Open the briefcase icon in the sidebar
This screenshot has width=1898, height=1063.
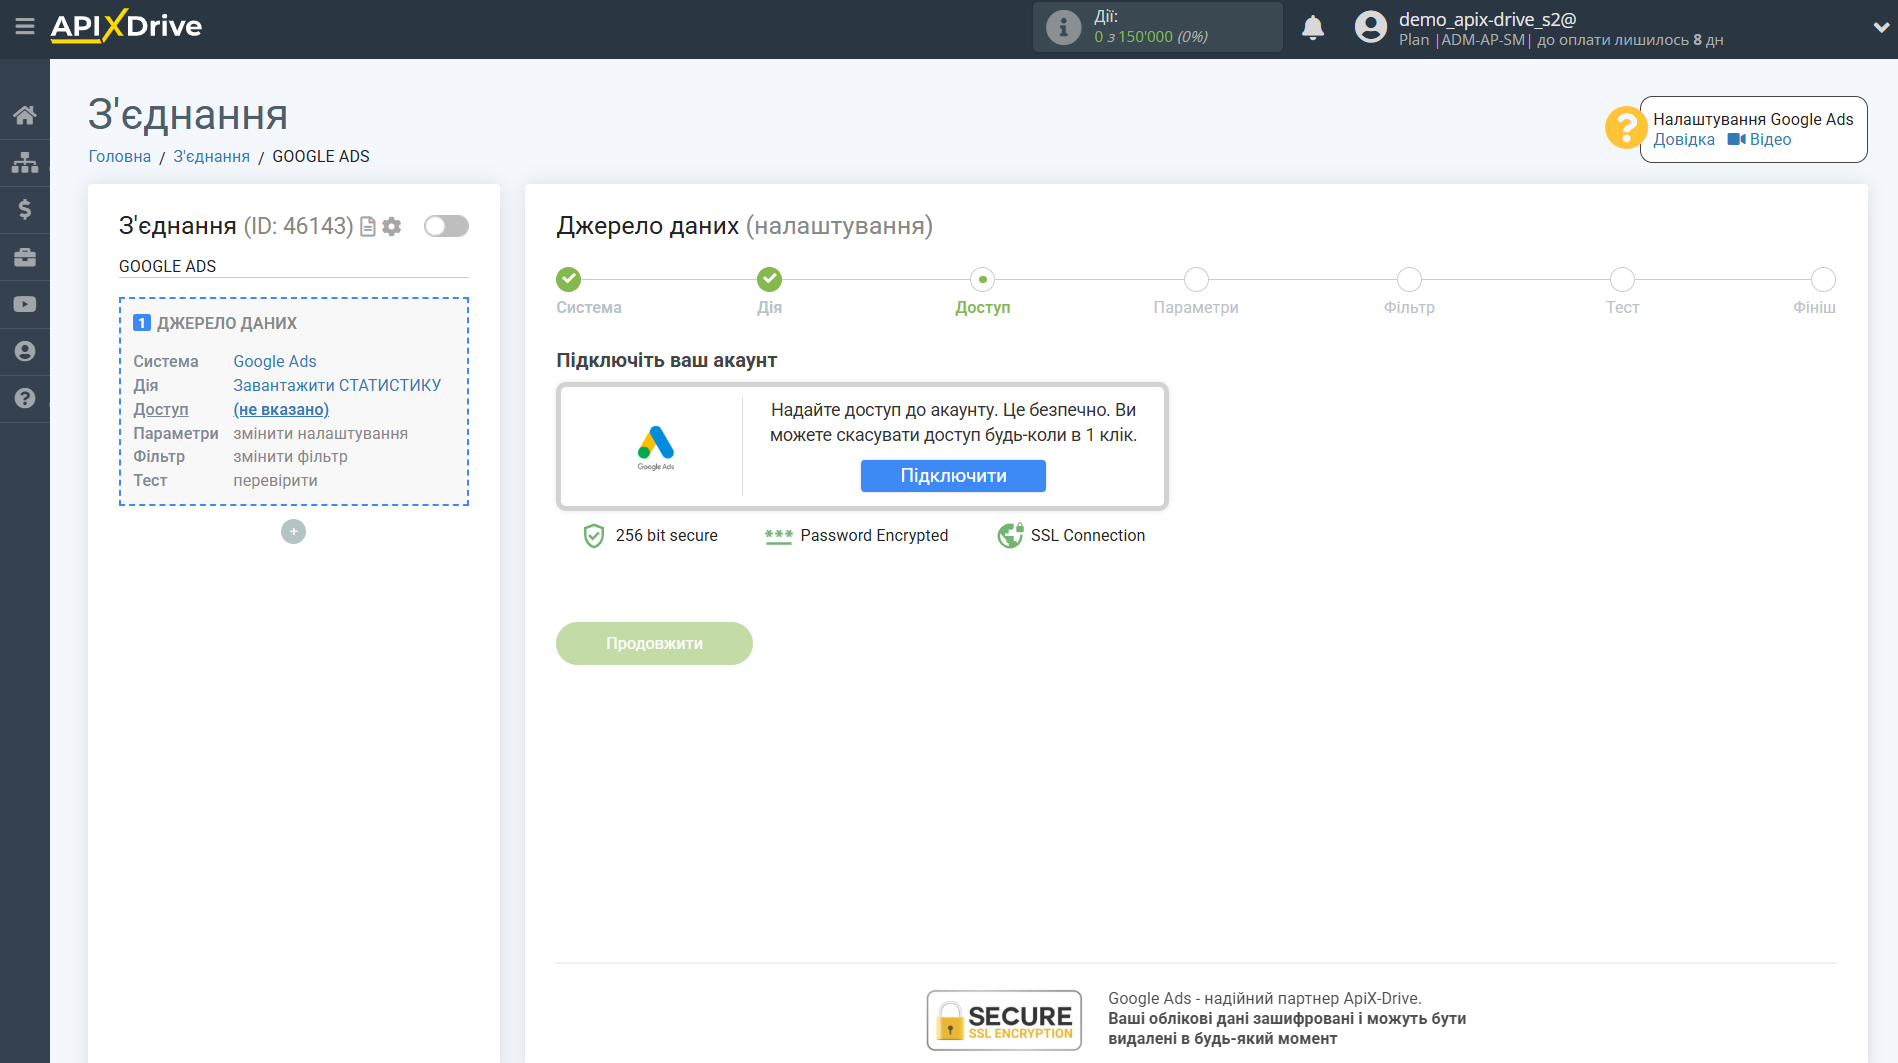(x=25, y=257)
